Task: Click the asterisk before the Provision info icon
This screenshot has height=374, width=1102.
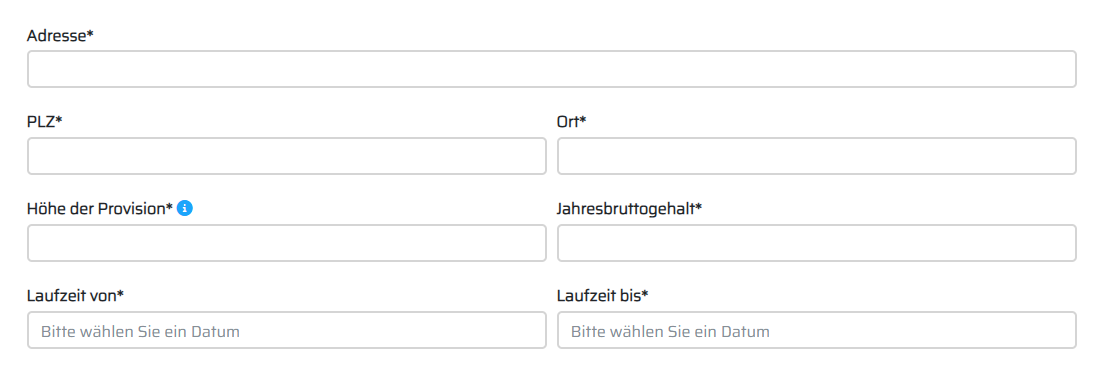Action: pyautogui.click(x=169, y=207)
